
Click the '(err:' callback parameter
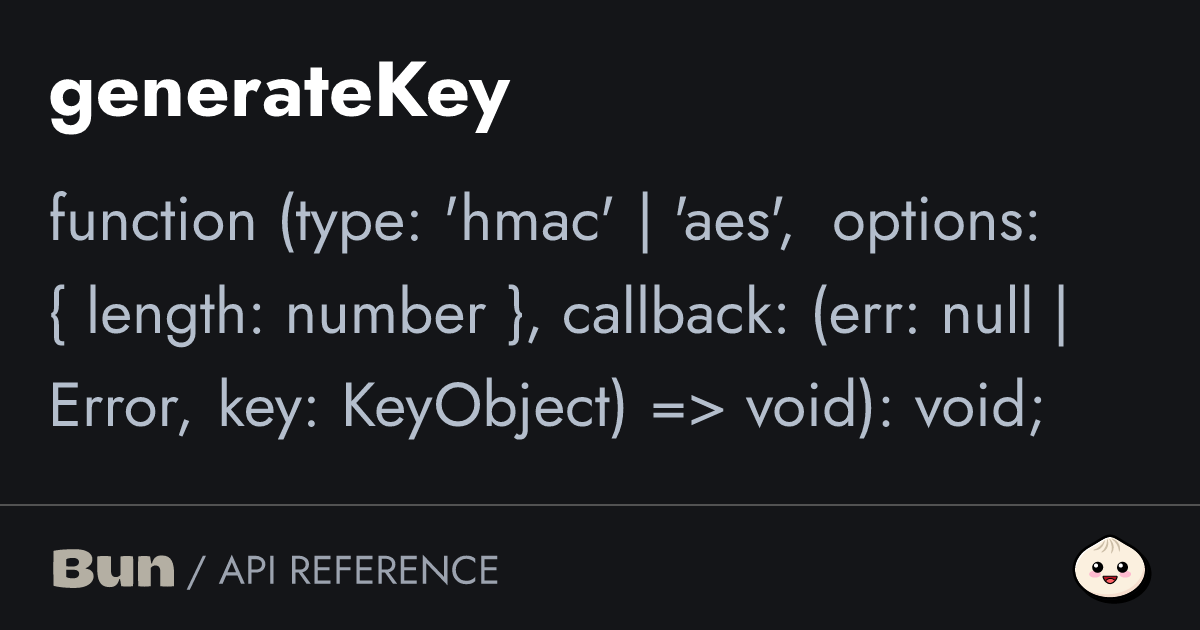(x=867, y=314)
